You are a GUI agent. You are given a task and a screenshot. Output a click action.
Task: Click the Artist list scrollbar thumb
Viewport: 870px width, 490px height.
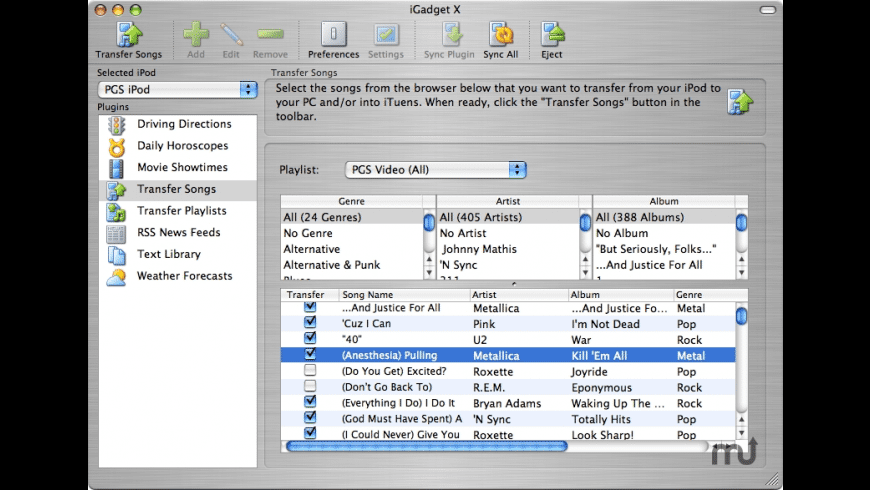point(585,223)
